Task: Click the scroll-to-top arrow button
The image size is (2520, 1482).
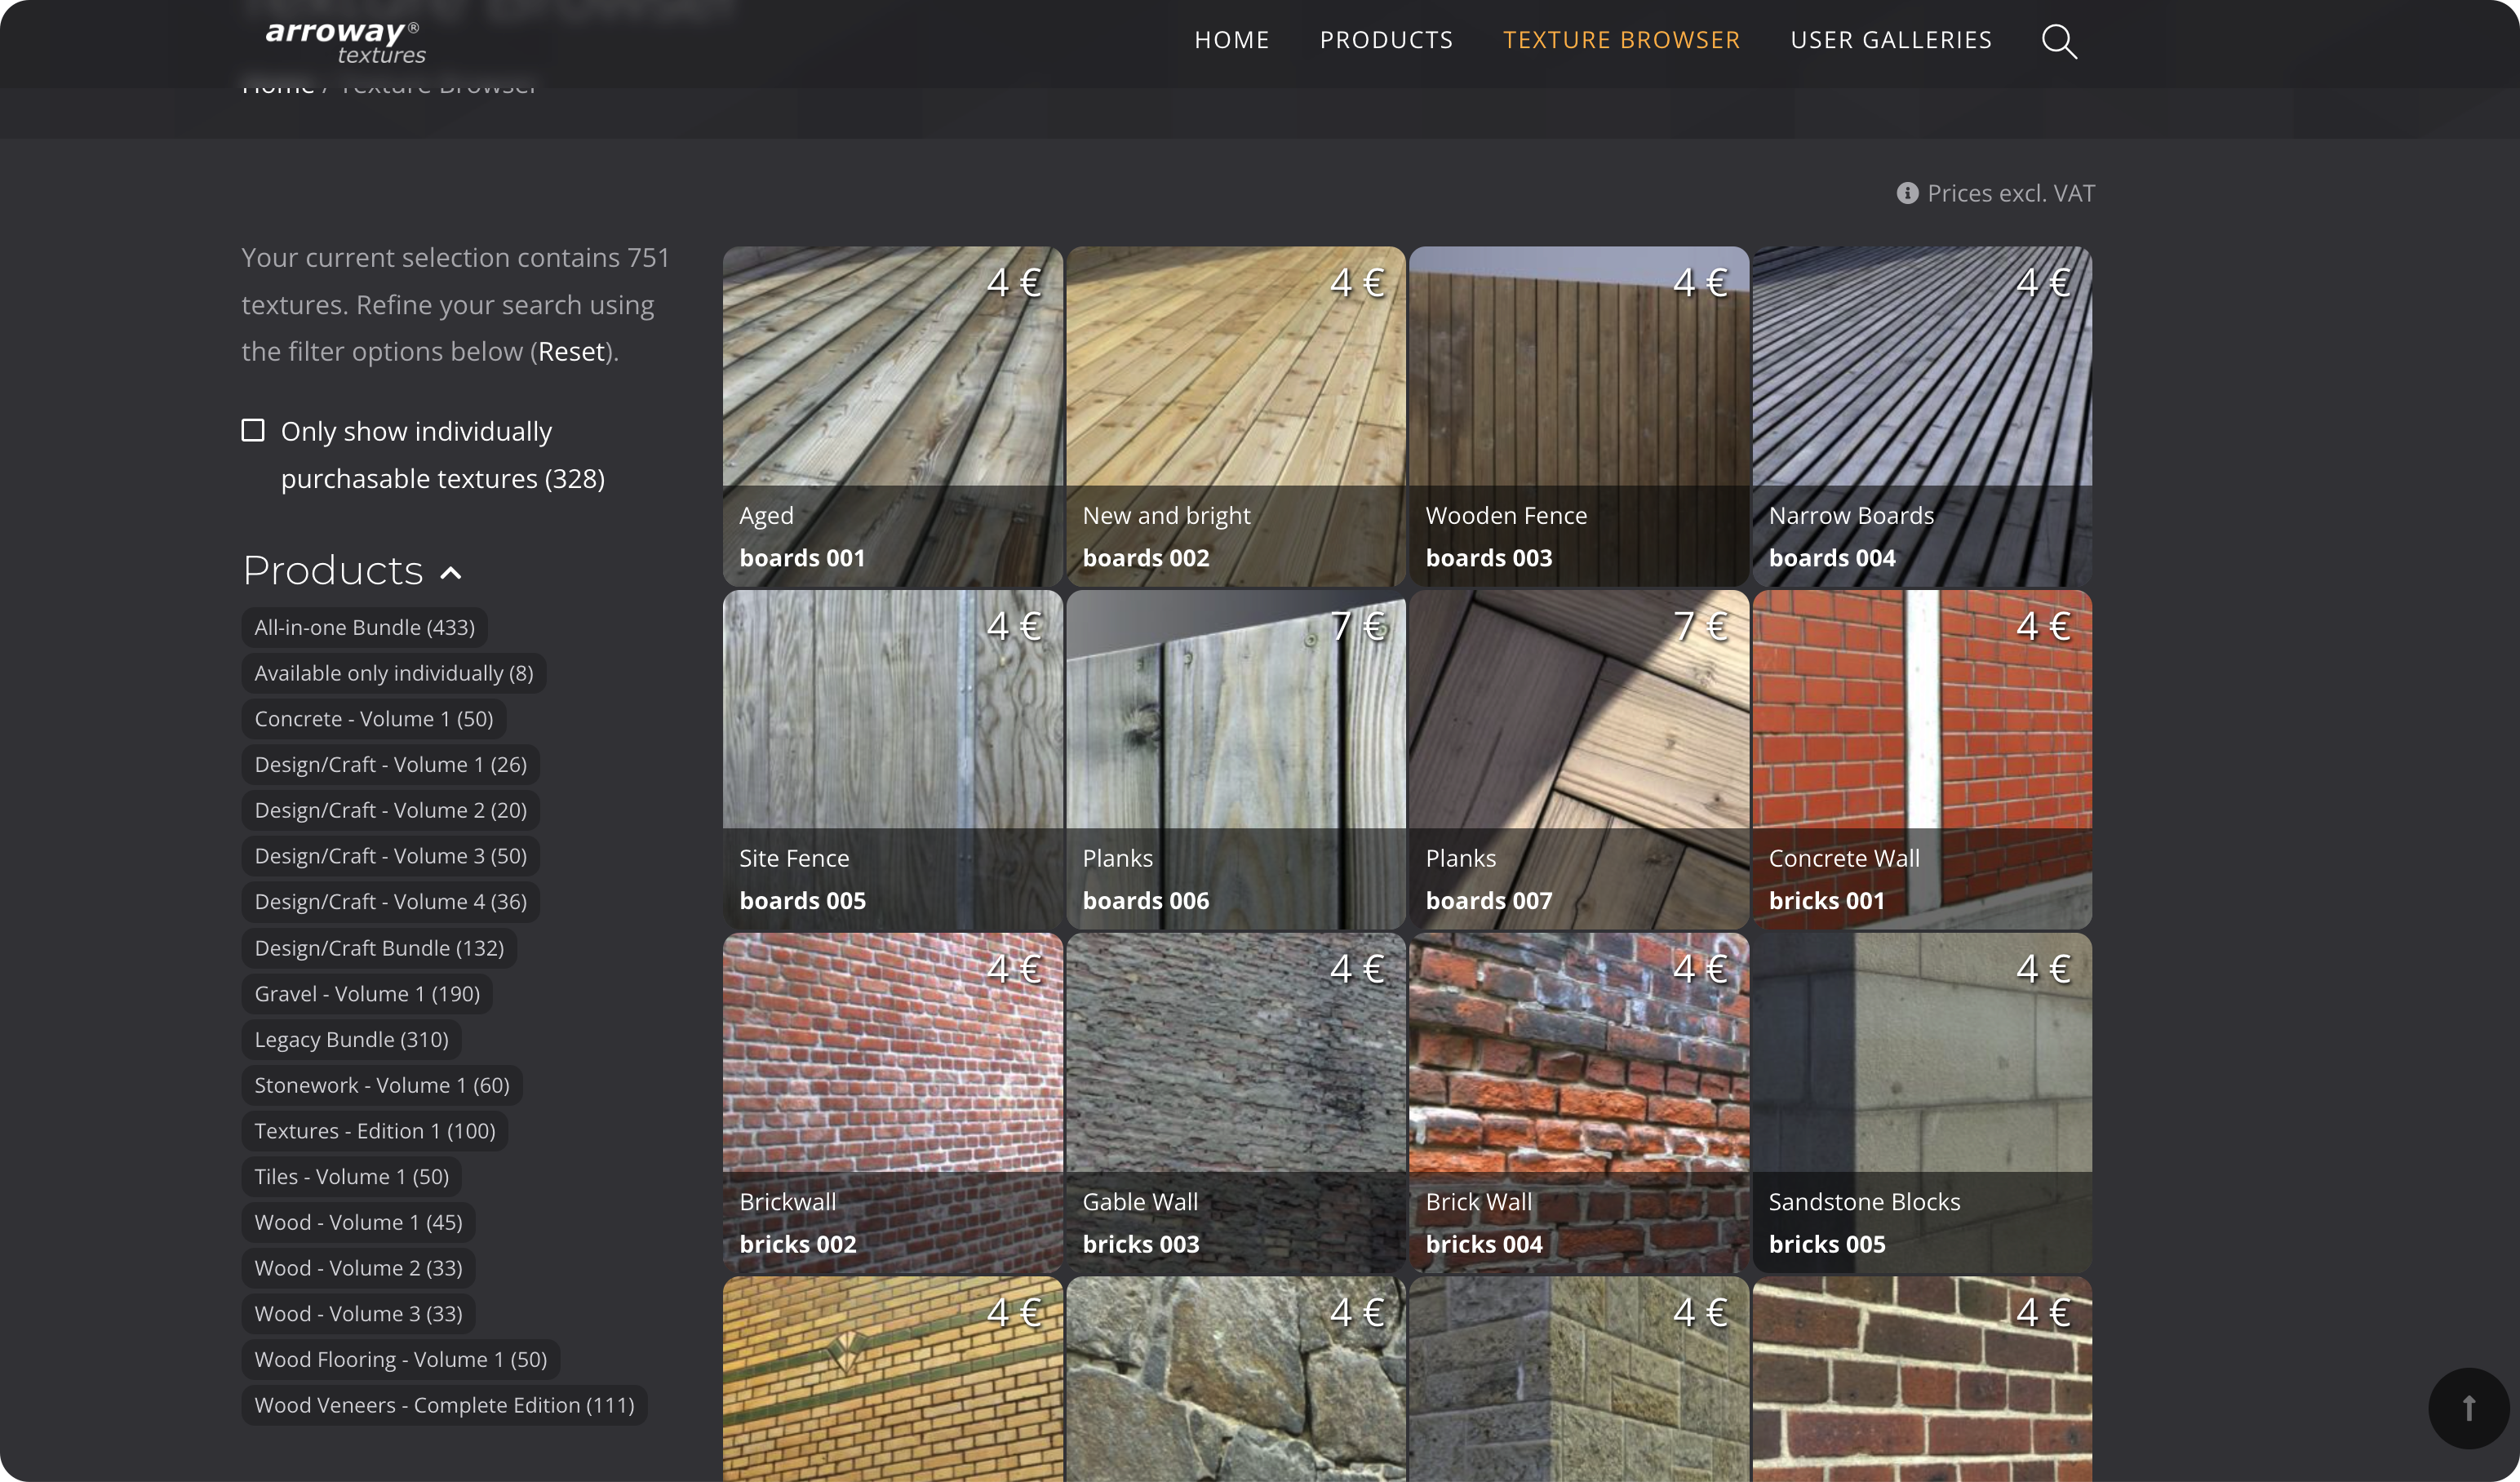Action: (x=2468, y=1408)
